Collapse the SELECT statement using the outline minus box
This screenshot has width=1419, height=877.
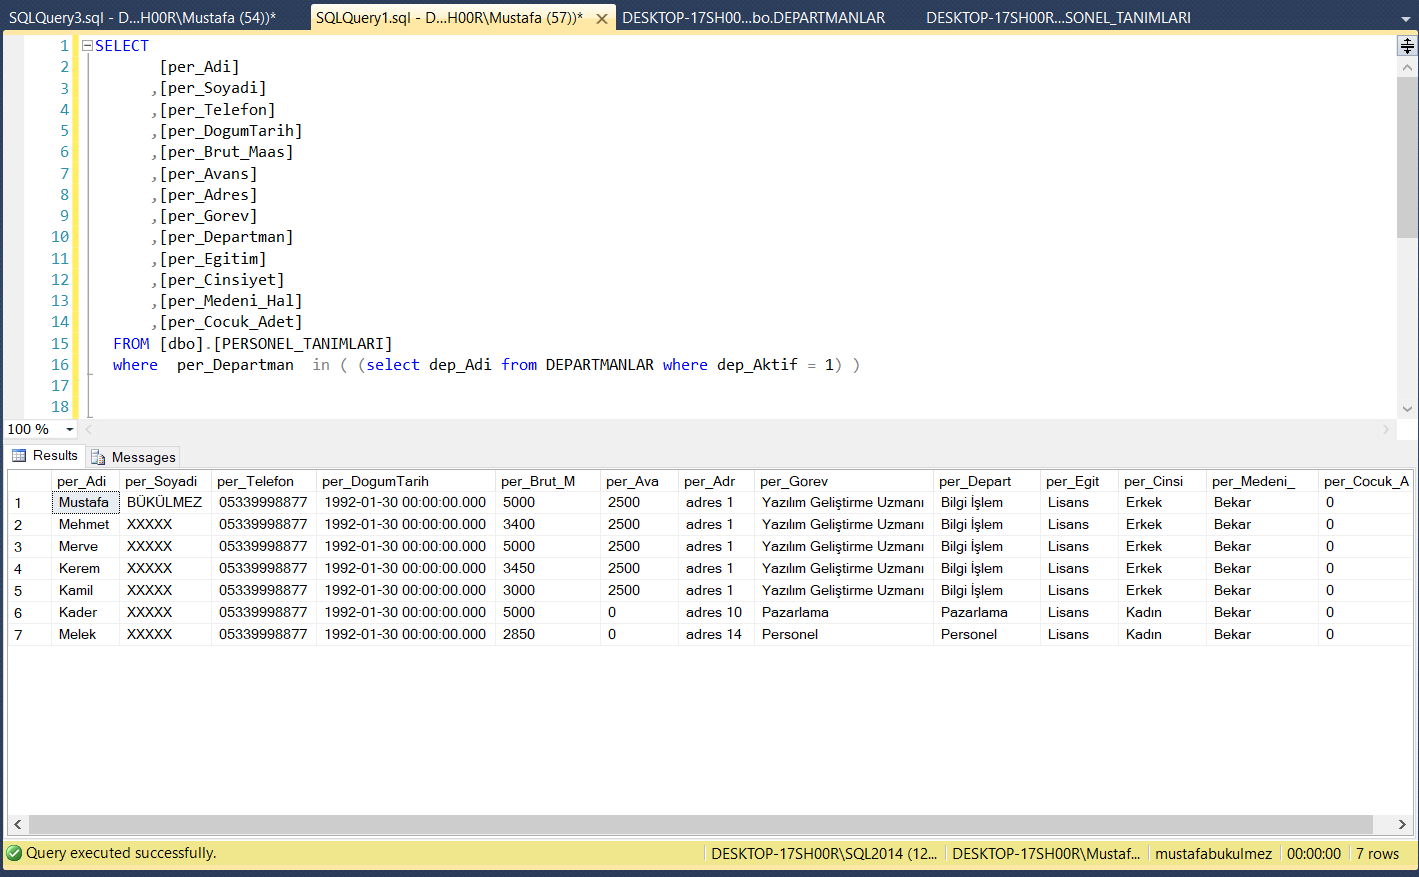point(86,45)
